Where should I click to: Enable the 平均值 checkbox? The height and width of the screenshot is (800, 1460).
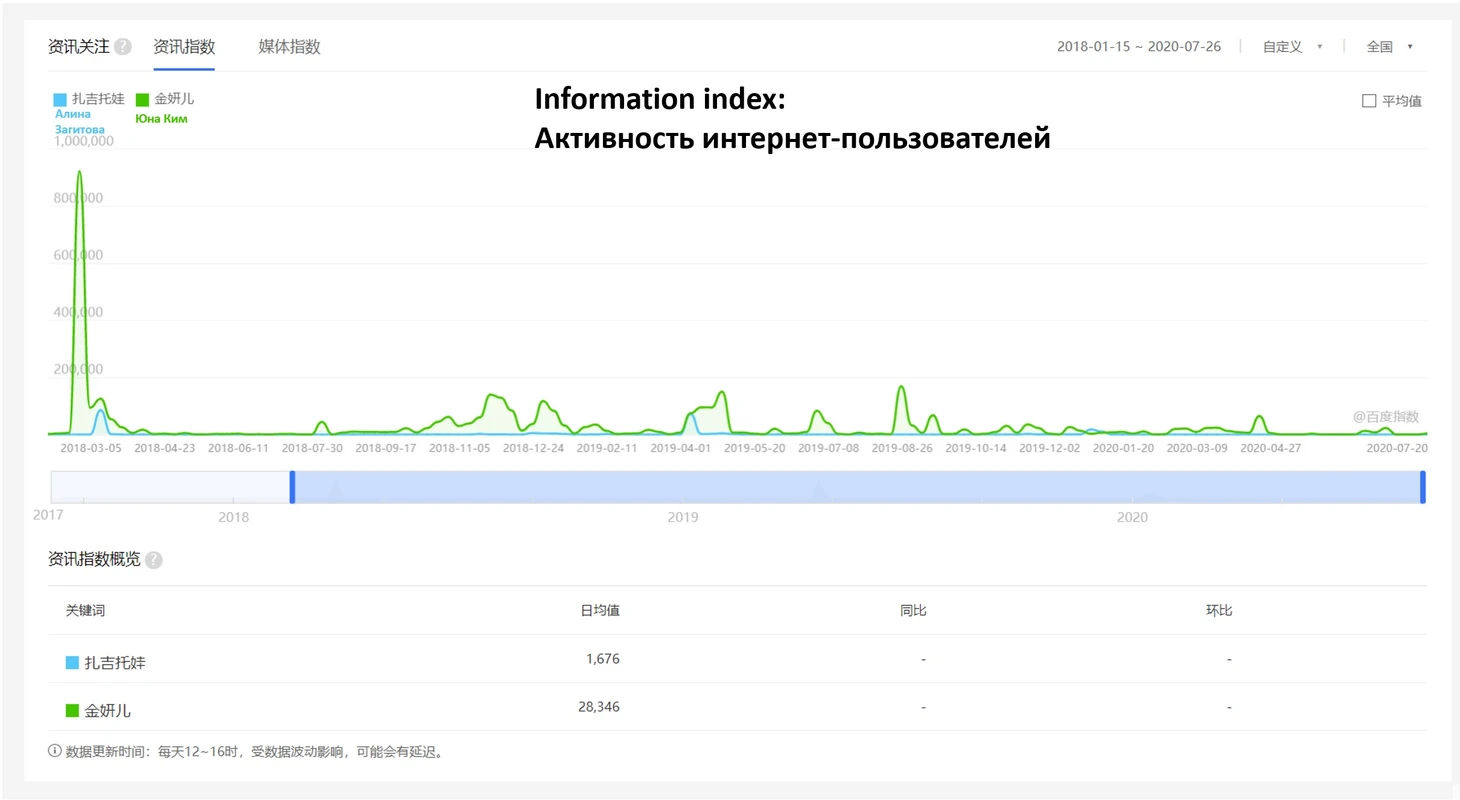point(1369,101)
